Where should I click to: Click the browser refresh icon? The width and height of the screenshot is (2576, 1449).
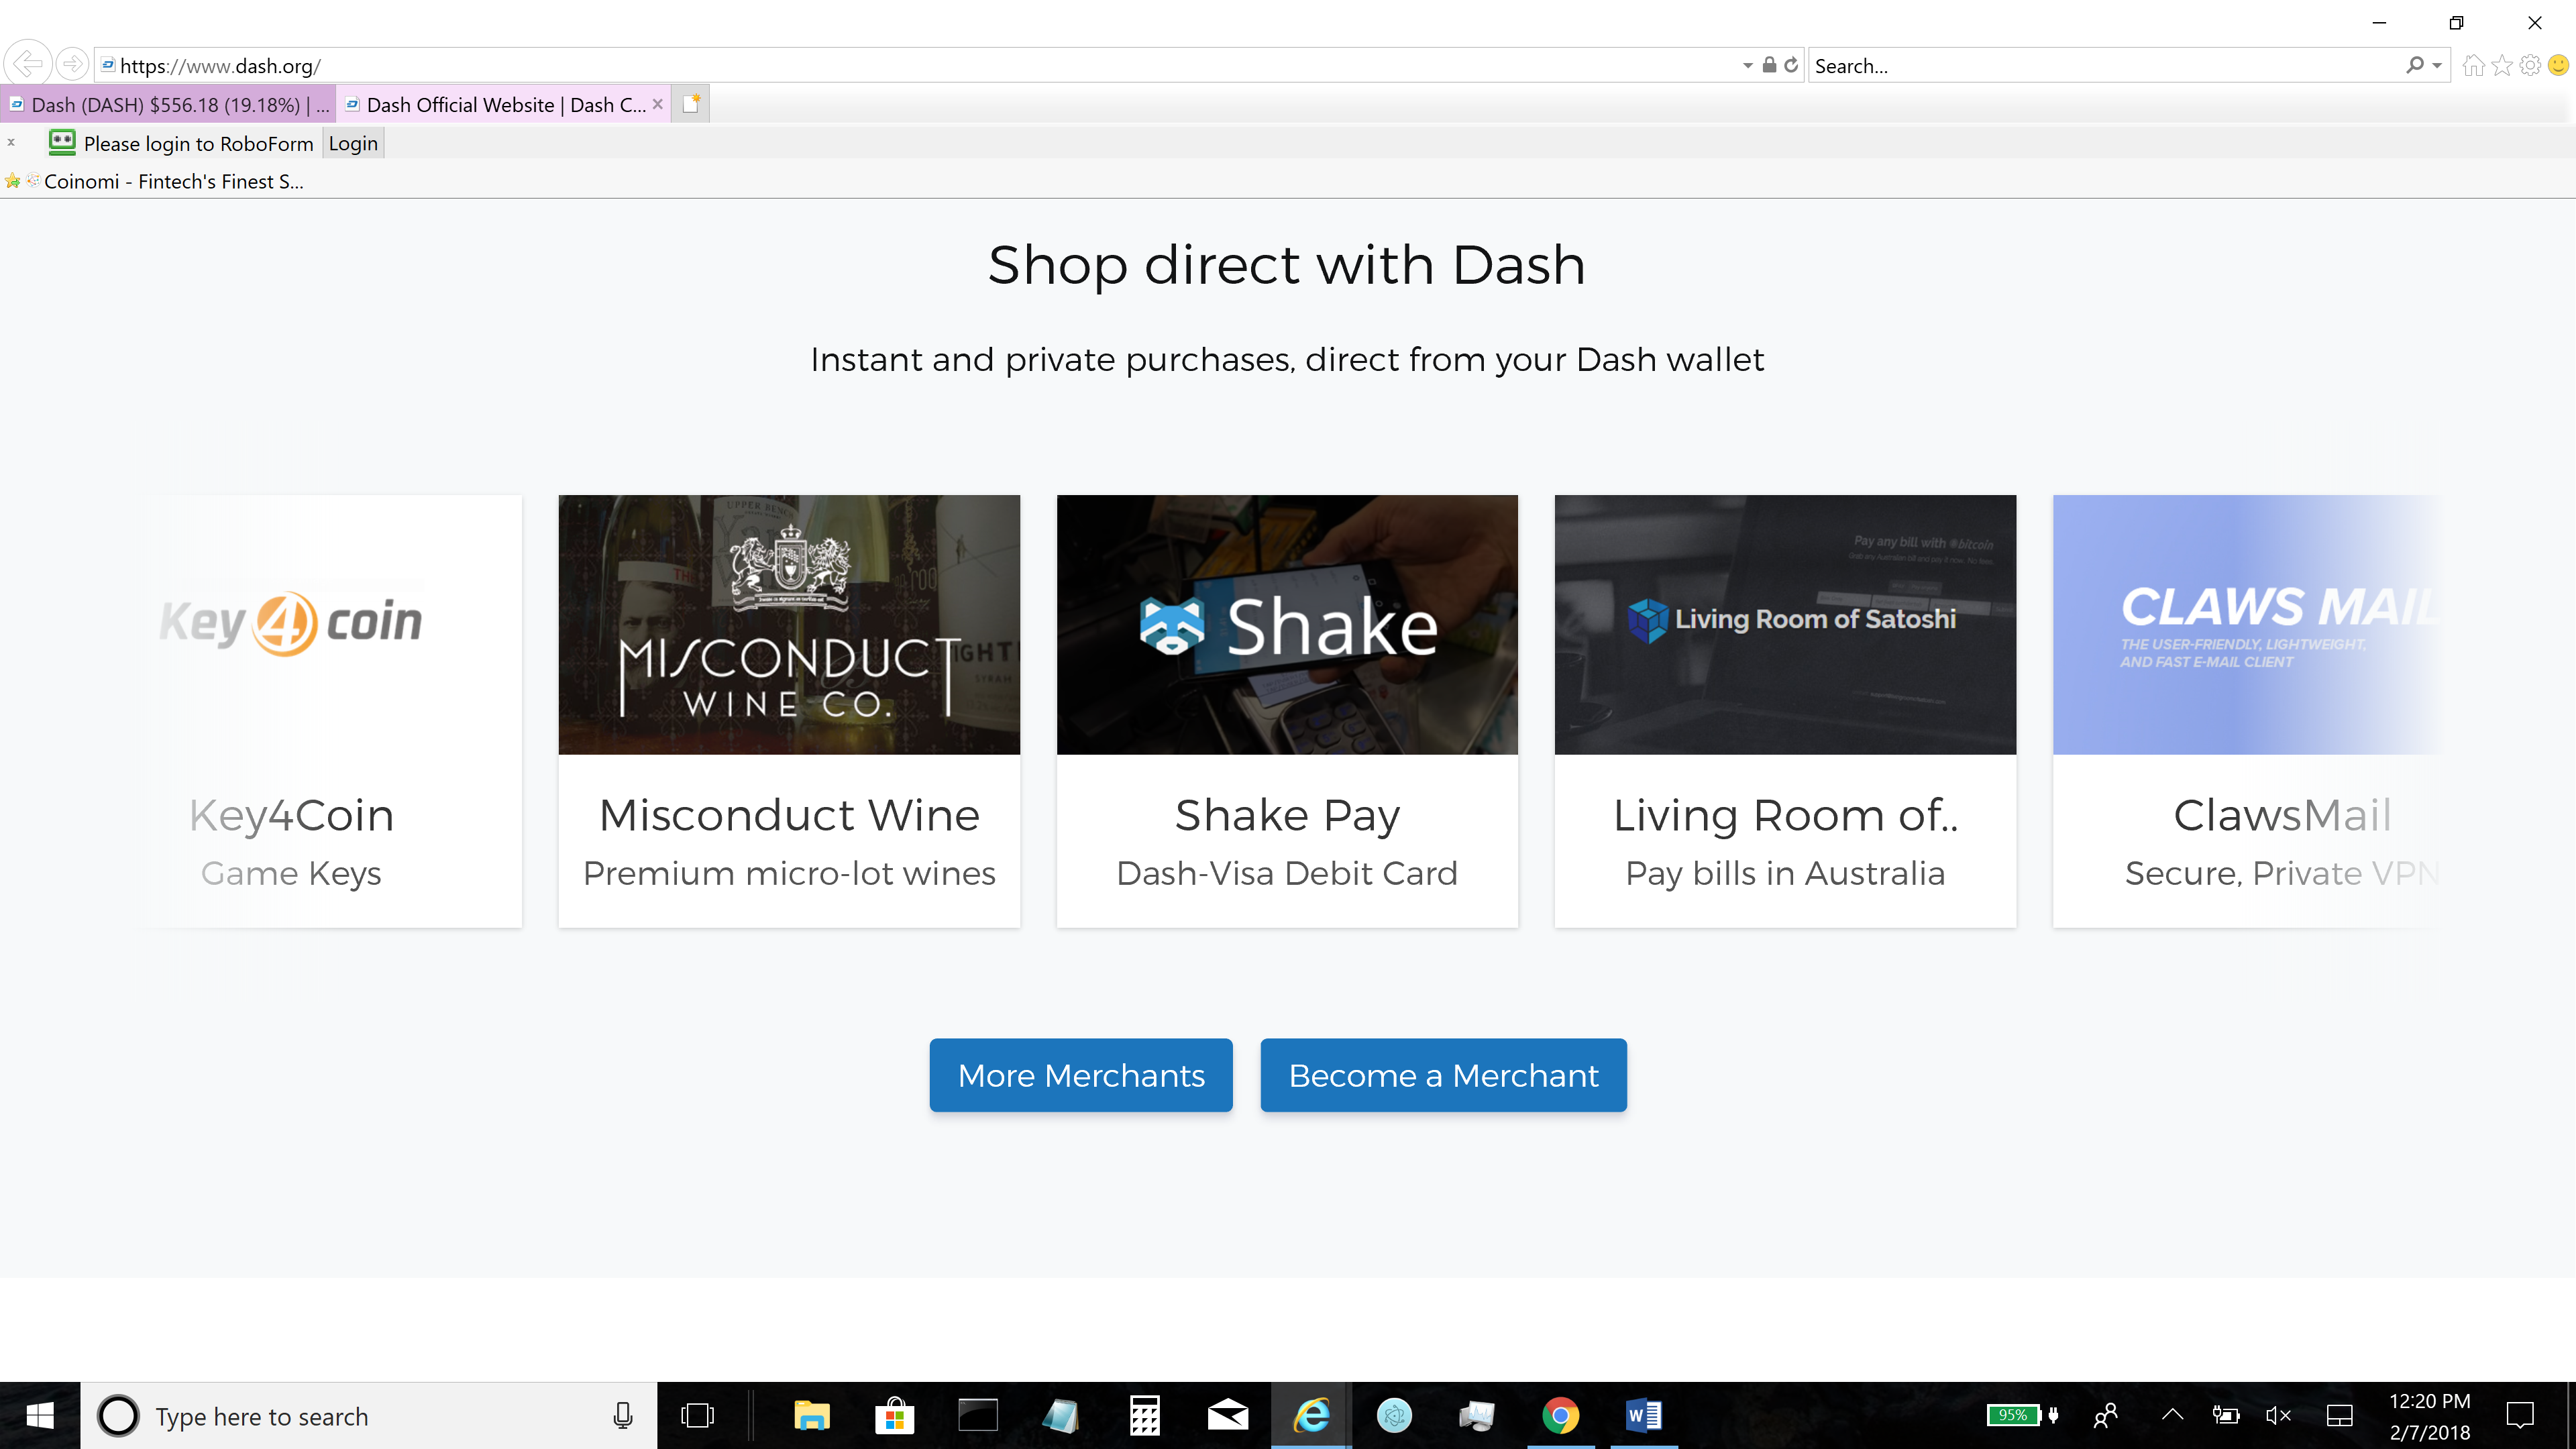(1791, 65)
